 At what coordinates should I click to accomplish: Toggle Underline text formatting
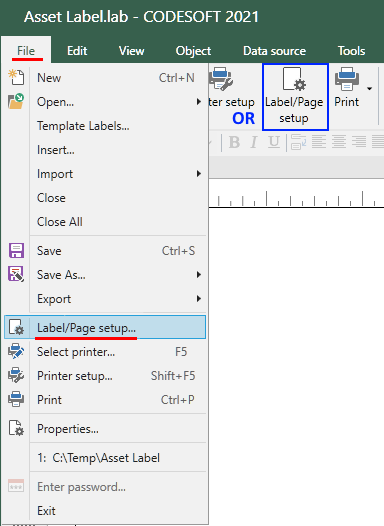(x=274, y=142)
